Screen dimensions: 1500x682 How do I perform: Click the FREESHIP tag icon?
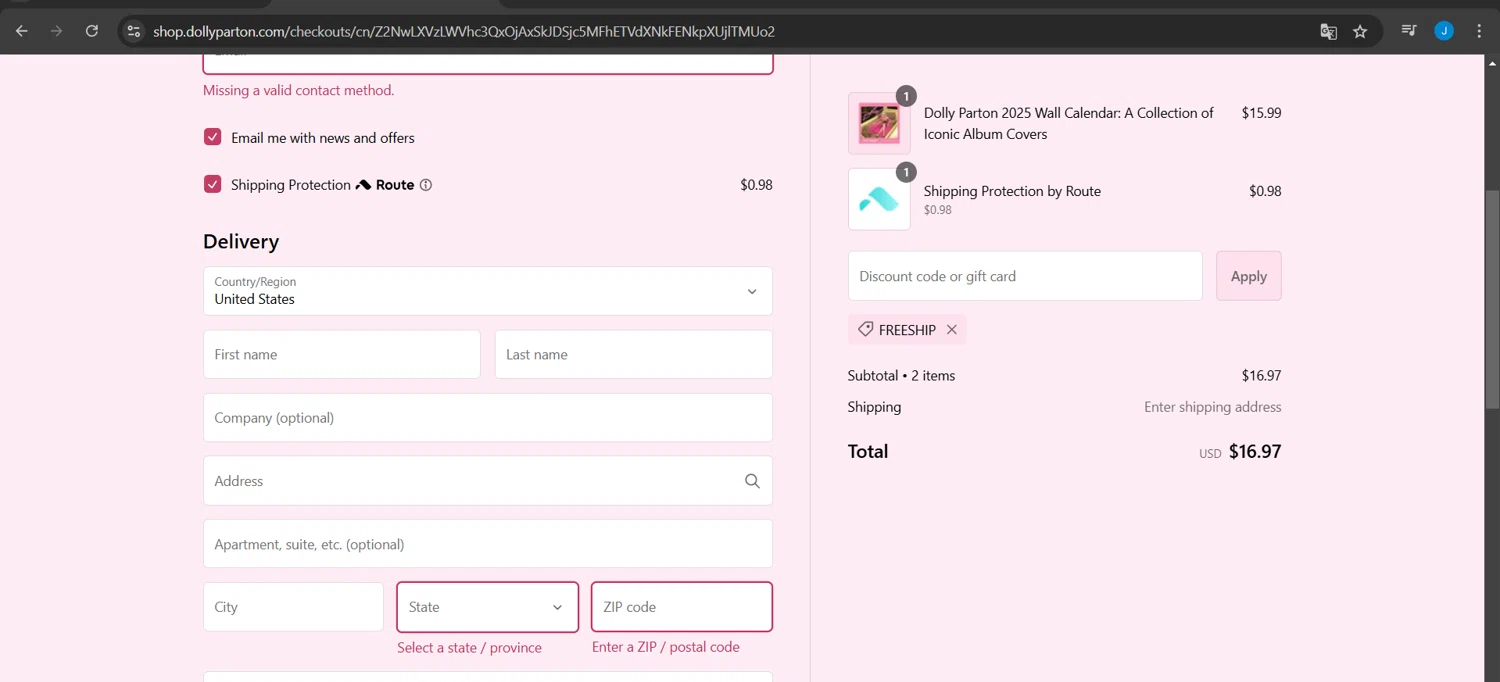coord(865,329)
